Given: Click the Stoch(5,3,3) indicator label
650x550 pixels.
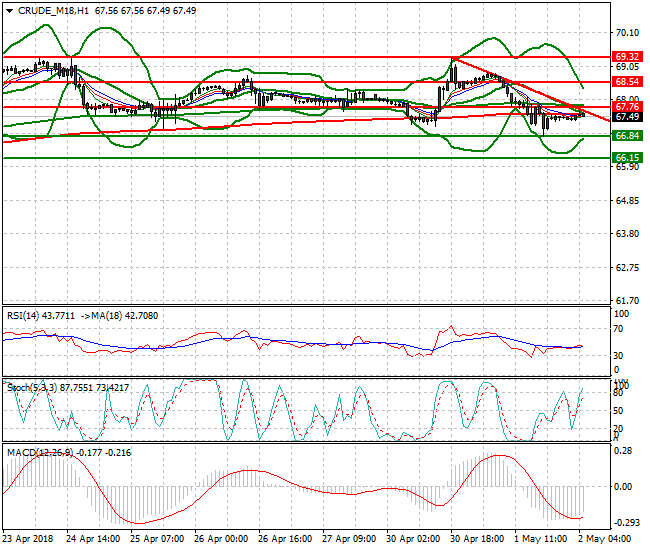Looking at the screenshot, I should coord(30,385).
